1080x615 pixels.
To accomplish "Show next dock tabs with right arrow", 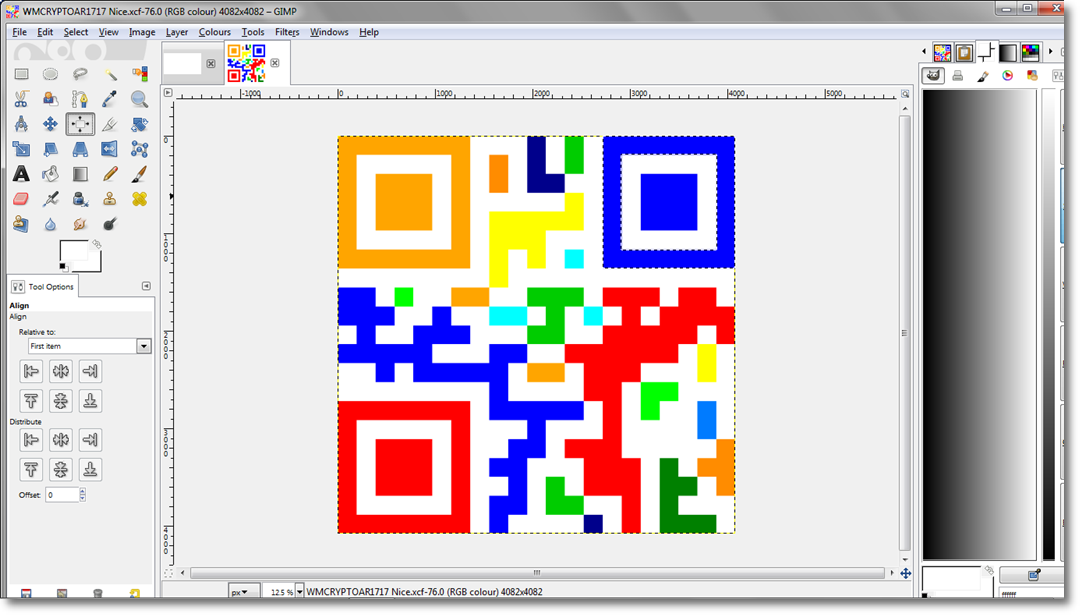I will (x=1050, y=52).
